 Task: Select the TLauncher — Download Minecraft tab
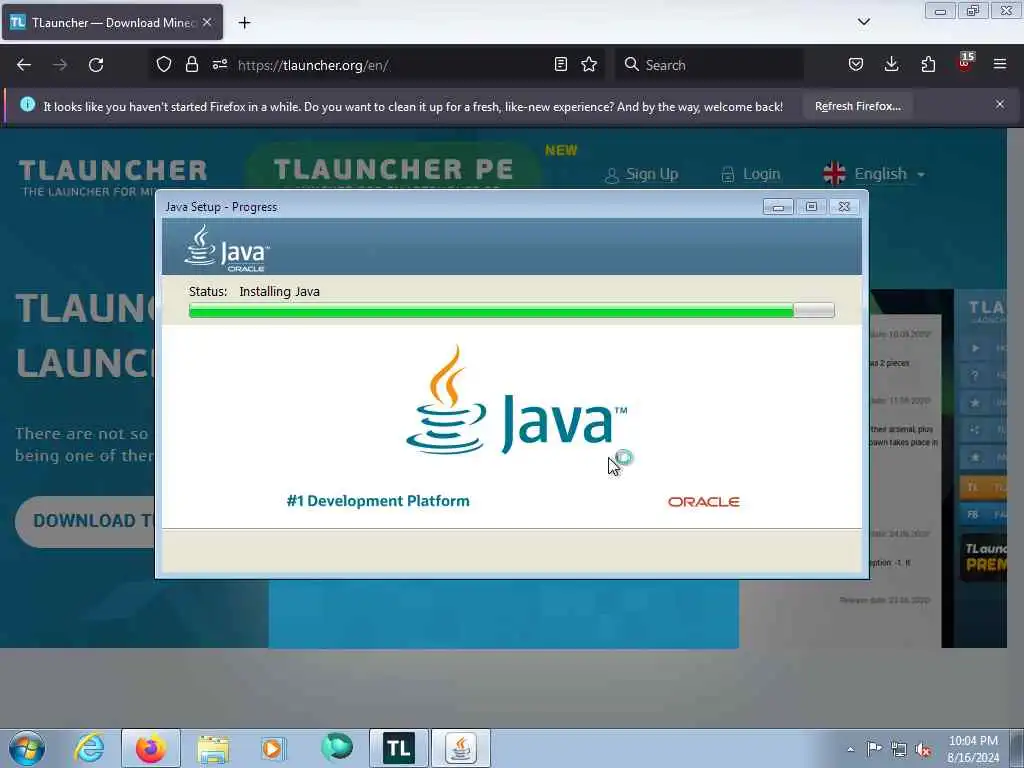pos(112,22)
